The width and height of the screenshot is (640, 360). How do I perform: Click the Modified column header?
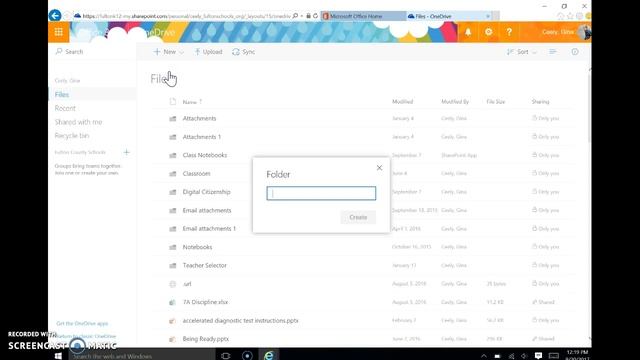(402, 102)
